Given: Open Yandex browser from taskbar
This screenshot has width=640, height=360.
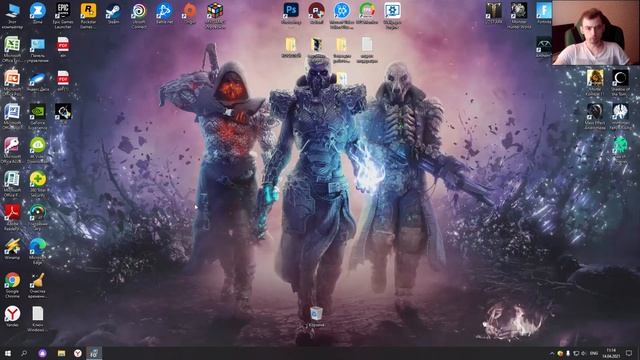Looking at the screenshot, I should point(78,353).
